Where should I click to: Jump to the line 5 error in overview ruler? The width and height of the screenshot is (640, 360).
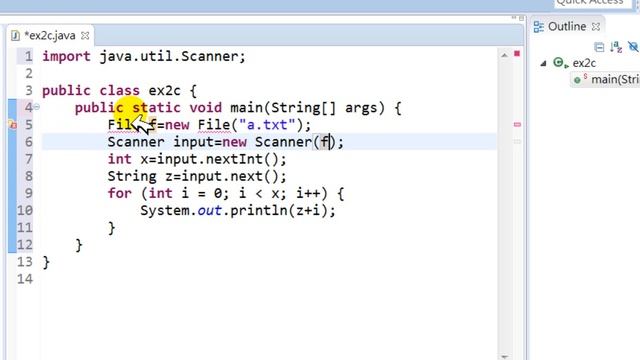point(517,124)
